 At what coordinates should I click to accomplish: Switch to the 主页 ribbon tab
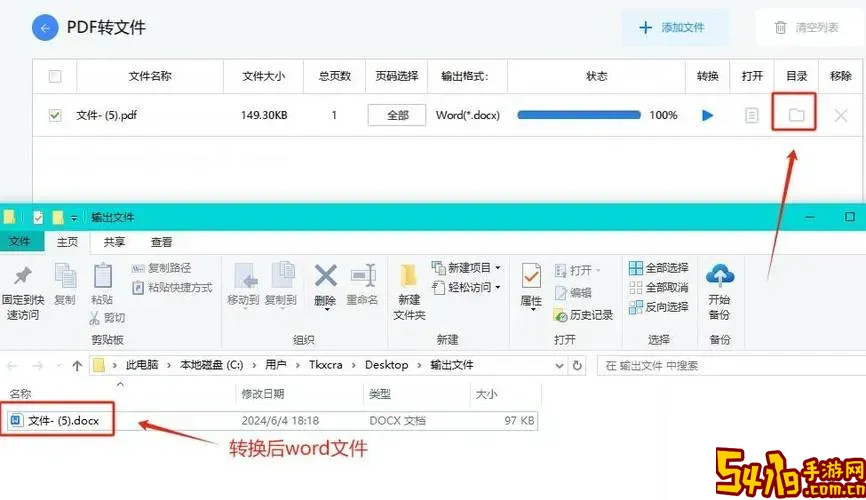tap(67, 242)
